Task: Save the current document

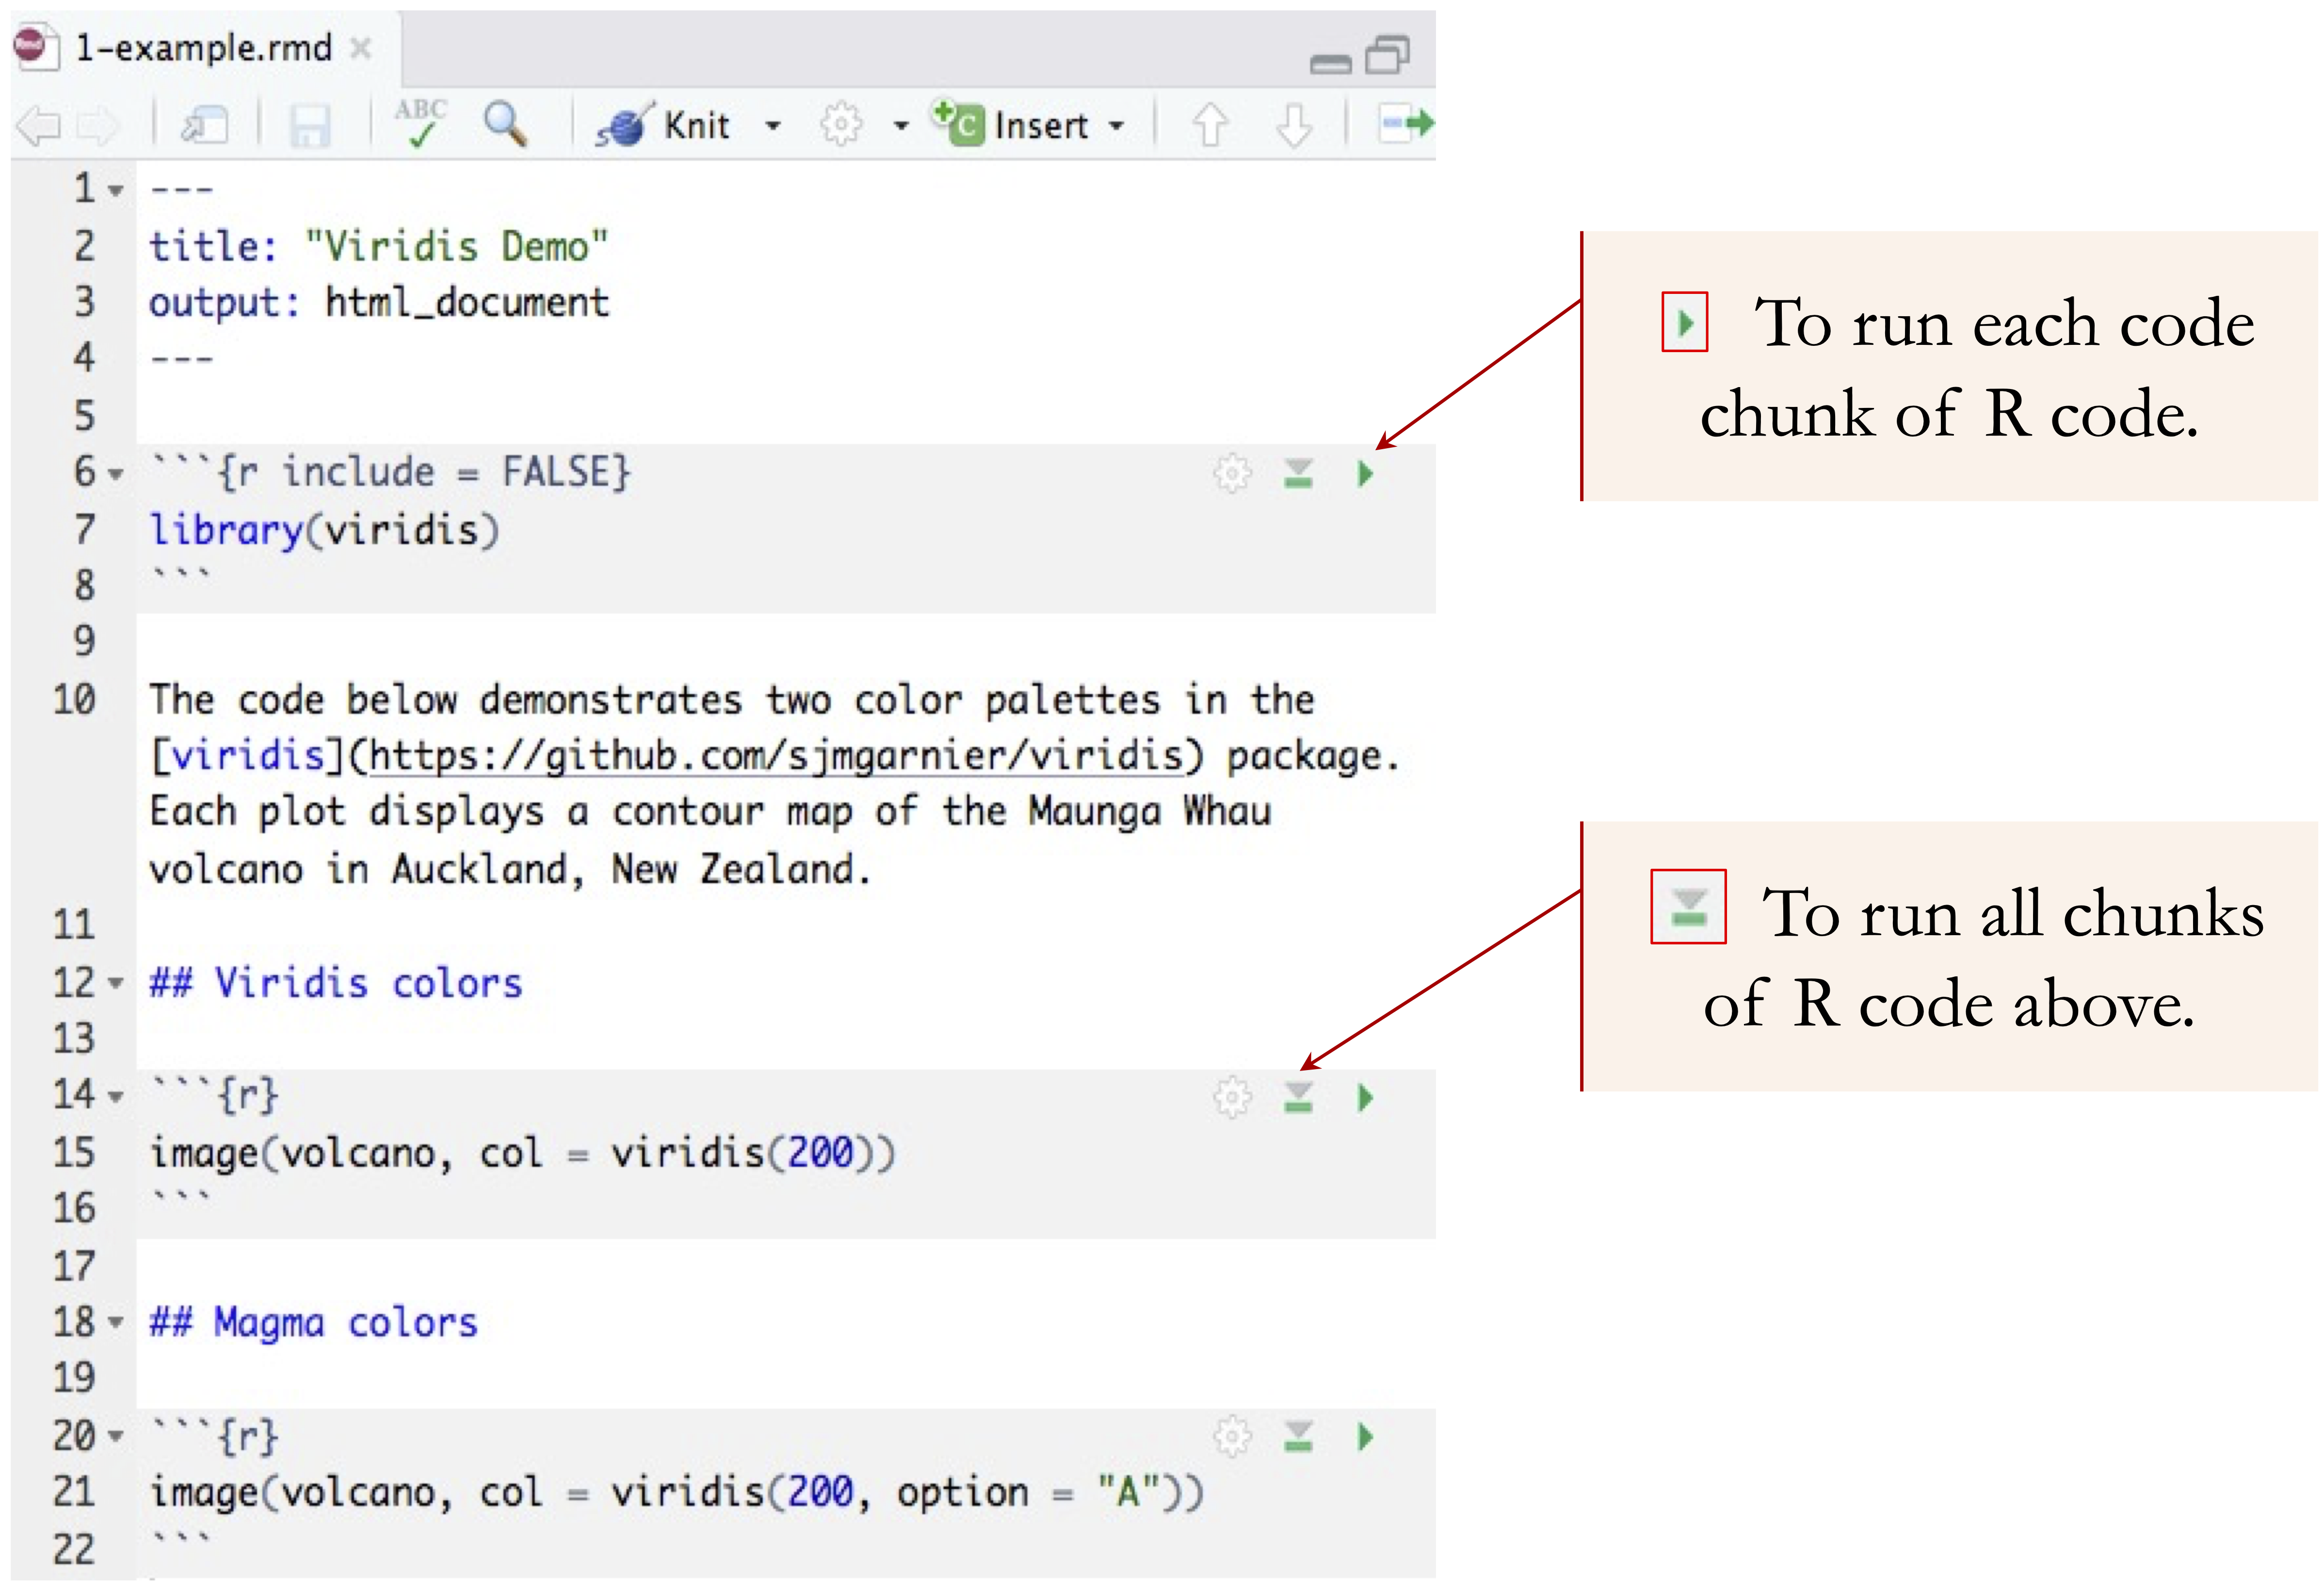Action: click(x=310, y=124)
